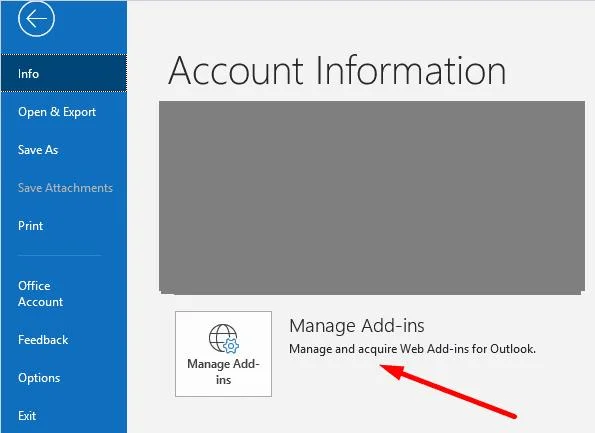The width and height of the screenshot is (595, 433).
Task: Click the Manage Add-ins tile button
Action: [x=224, y=354]
